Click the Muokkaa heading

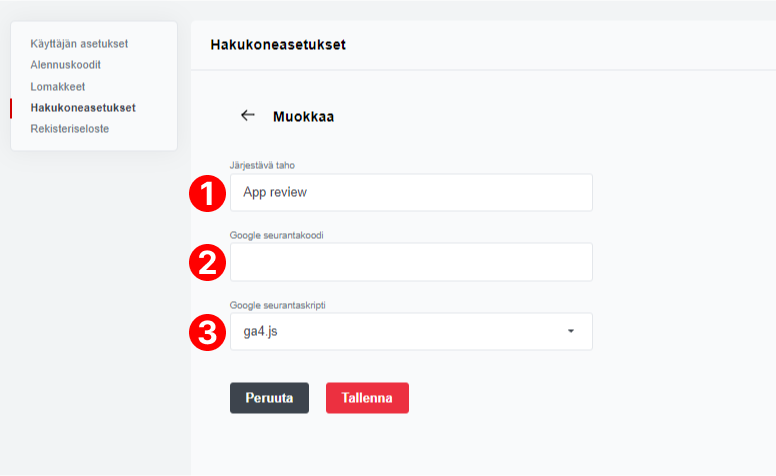[x=303, y=117]
